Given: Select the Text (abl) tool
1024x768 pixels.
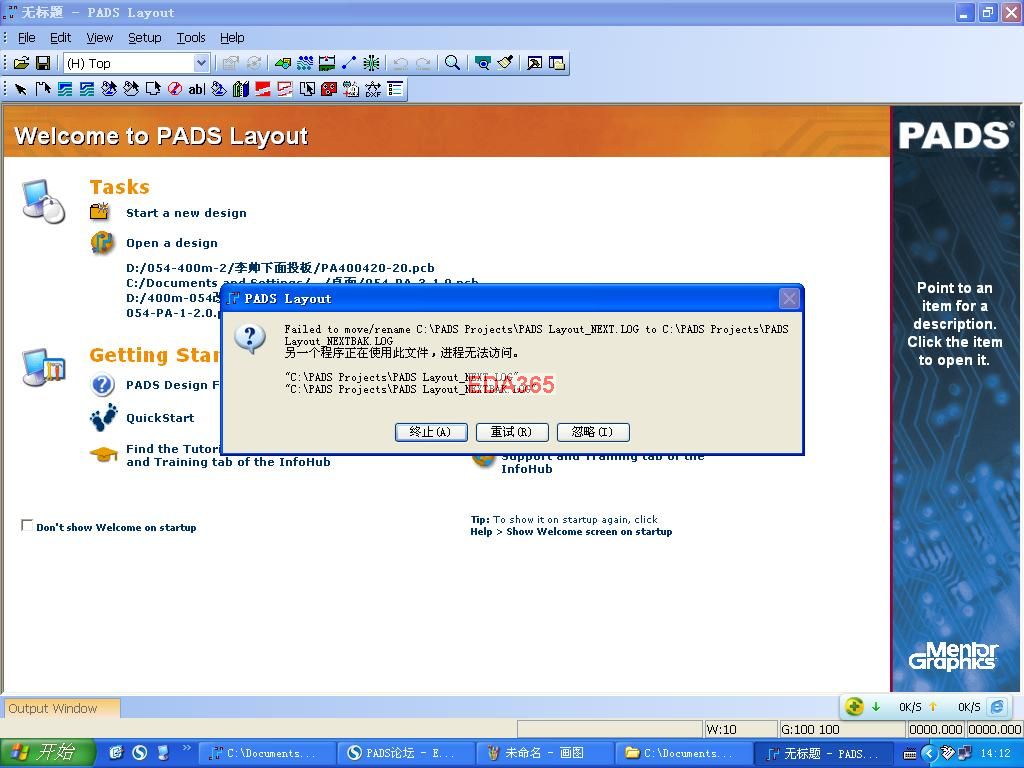Looking at the screenshot, I should click(x=197, y=89).
